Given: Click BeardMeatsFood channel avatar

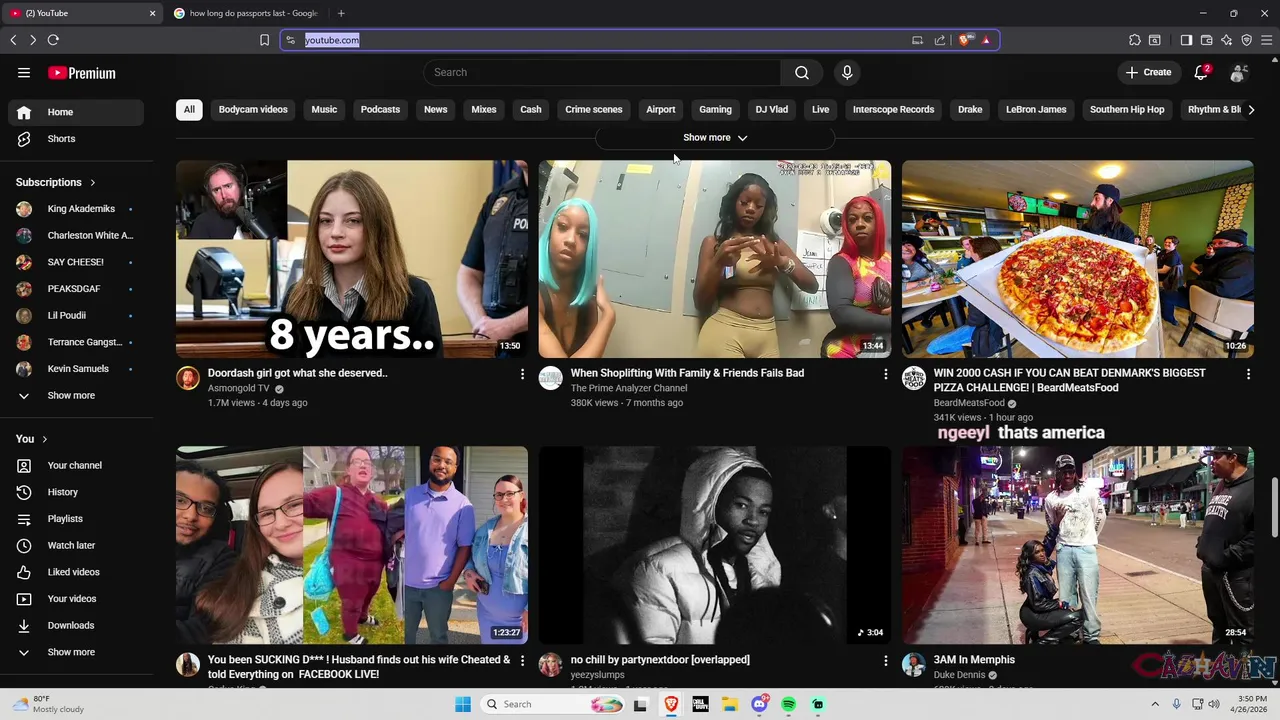Looking at the screenshot, I should [x=914, y=377].
